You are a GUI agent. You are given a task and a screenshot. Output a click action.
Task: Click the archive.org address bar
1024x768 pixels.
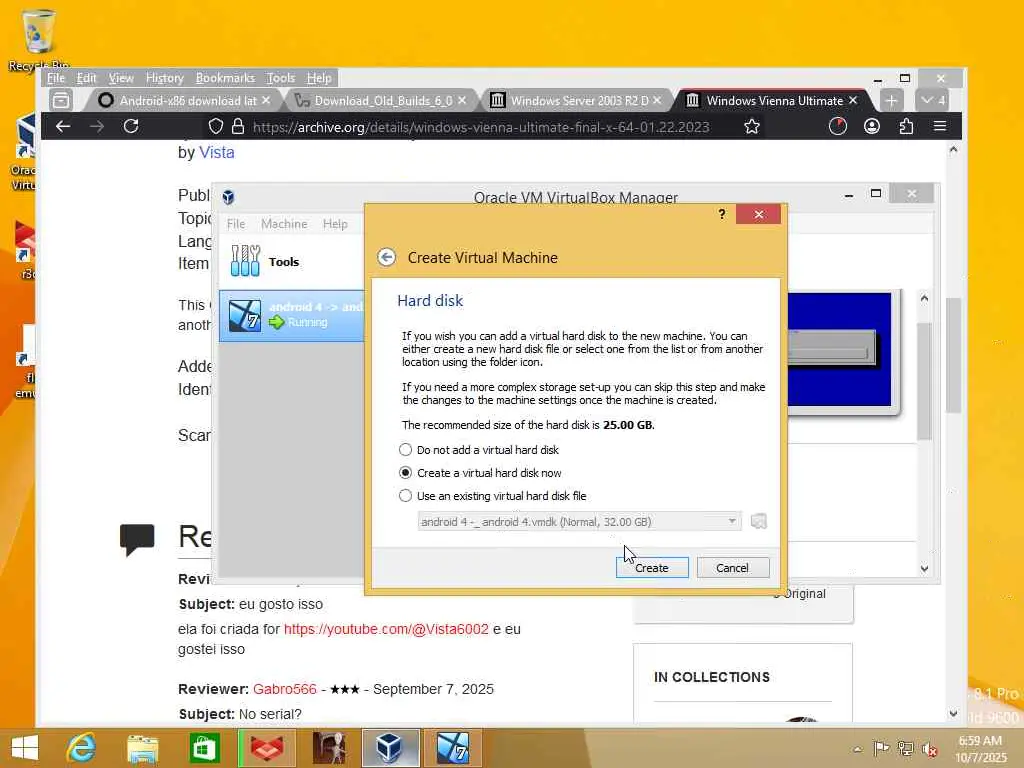[x=481, y=127]
